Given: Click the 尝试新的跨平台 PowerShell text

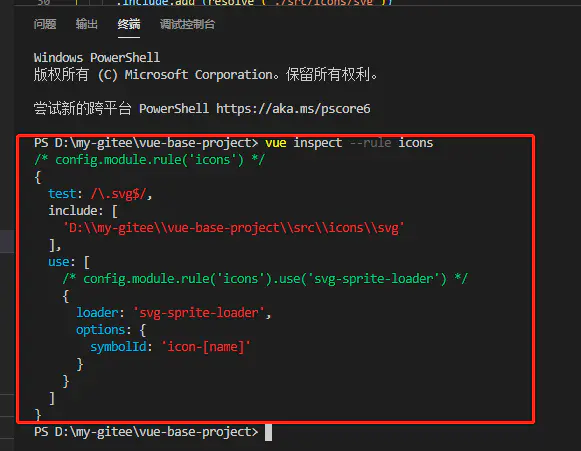Looking at the screenshot, I should tap(122, 109).
